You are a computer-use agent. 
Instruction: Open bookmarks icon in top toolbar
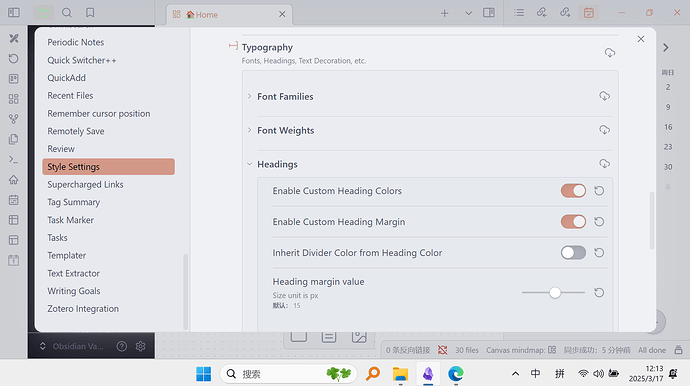[90, 12]
